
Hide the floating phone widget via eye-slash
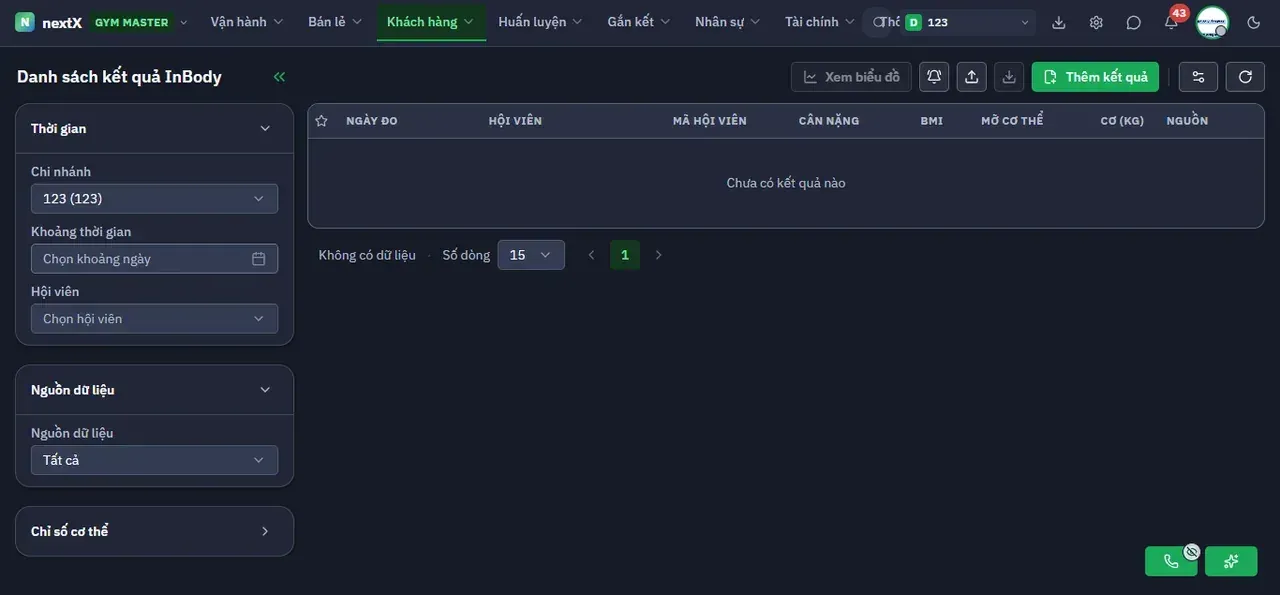(1191, 551)
